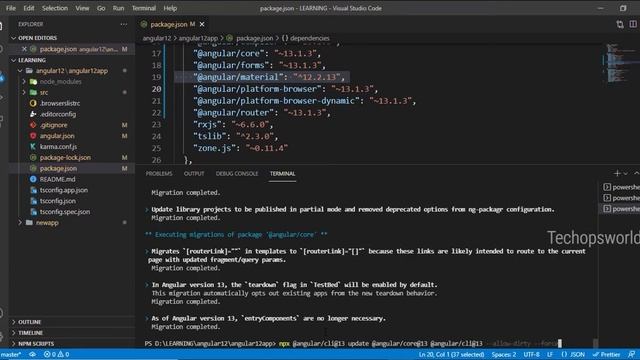Image resolution: width=640 pixels, height=360 pixels.
Task: Expand the Timeline section
Action: coord(31,333)
